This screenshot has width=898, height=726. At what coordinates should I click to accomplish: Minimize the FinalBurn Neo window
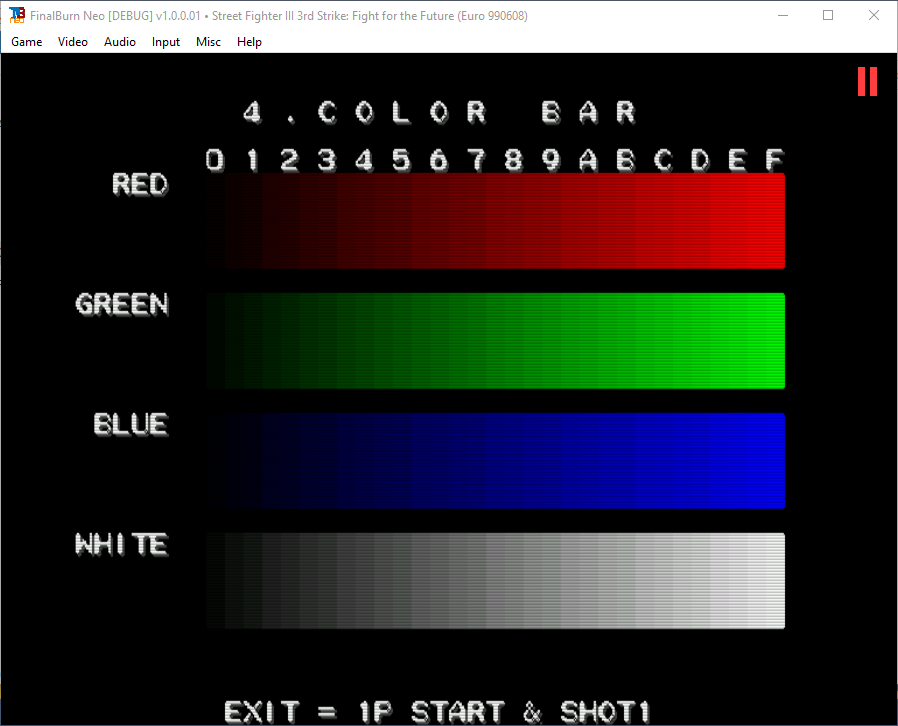(x=783, y=15)
